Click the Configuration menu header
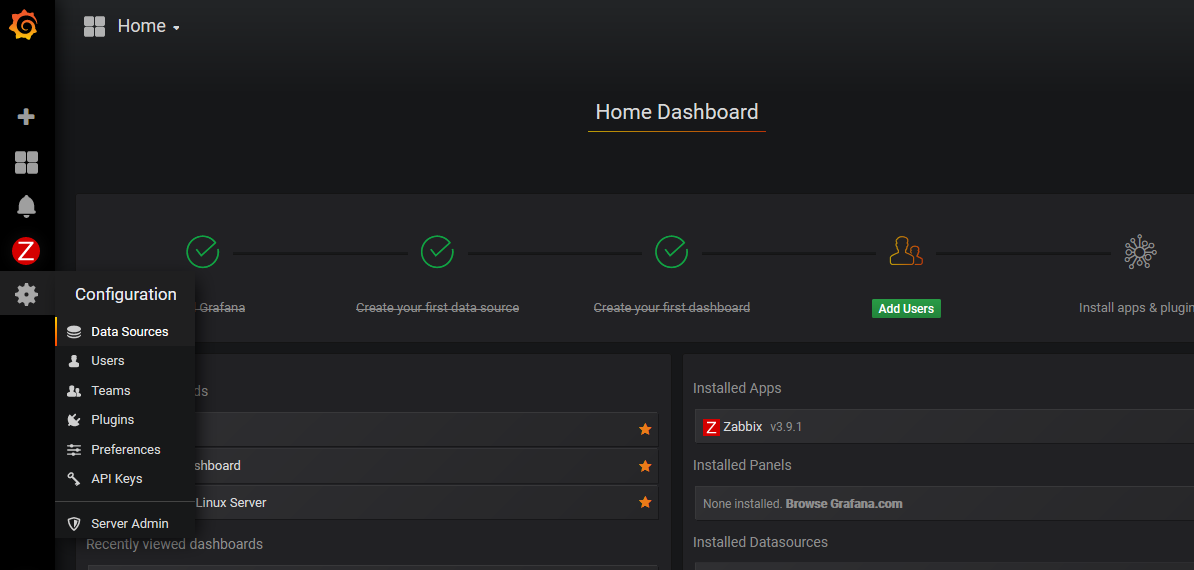This screenshot has height=570, width=1194. pos(126,294)
